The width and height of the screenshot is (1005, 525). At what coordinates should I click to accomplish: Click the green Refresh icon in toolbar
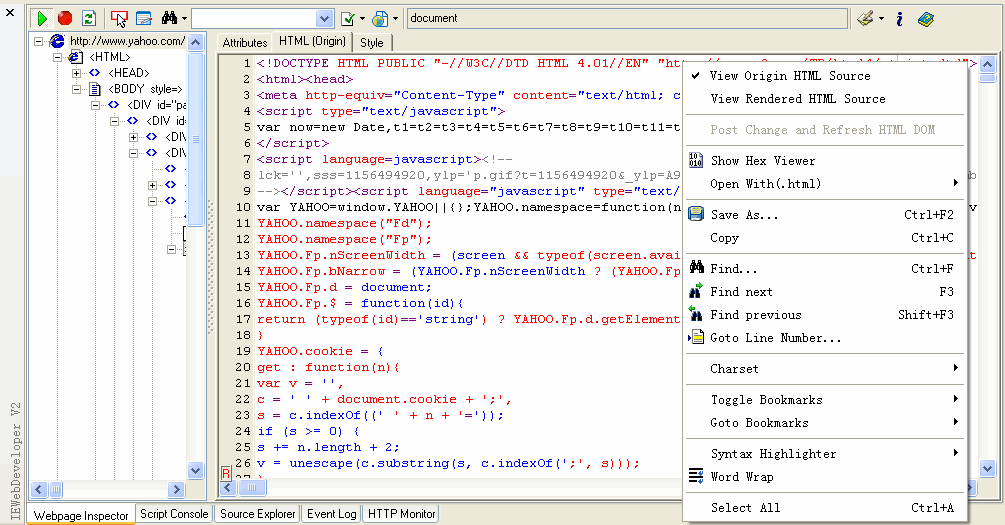tap(88, 18)
